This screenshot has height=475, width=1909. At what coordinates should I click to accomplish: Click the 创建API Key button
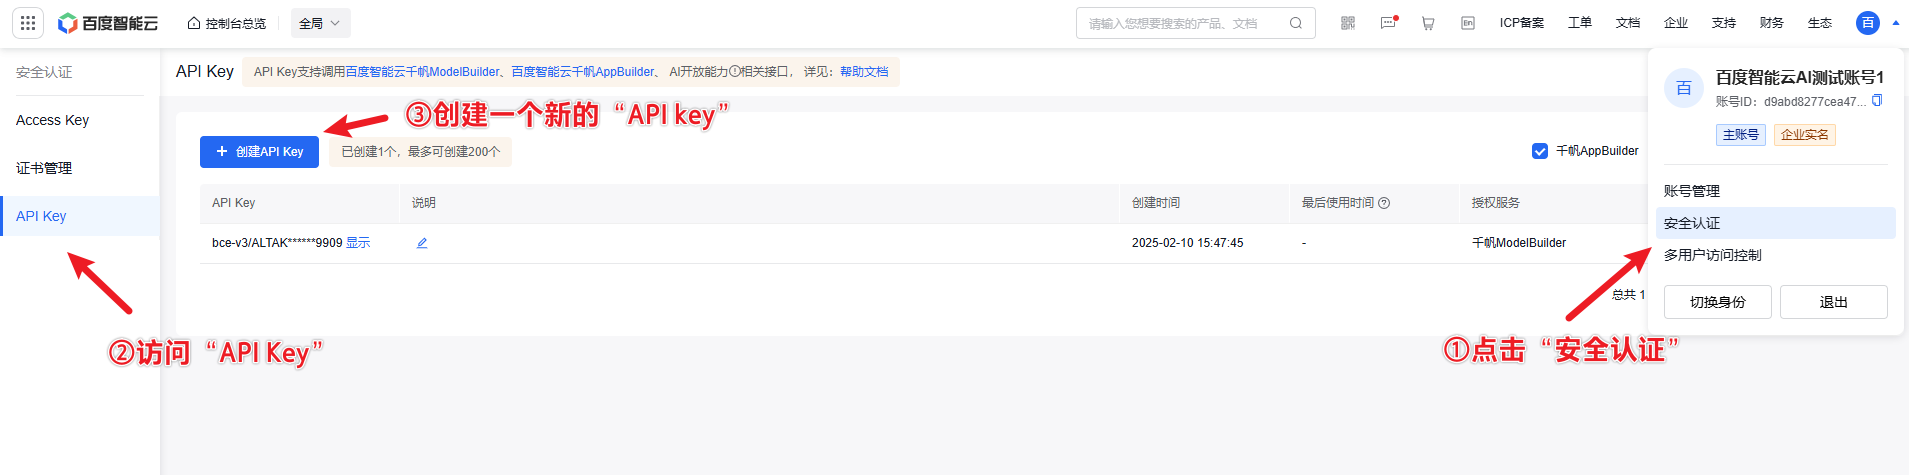tap(259, 152)
